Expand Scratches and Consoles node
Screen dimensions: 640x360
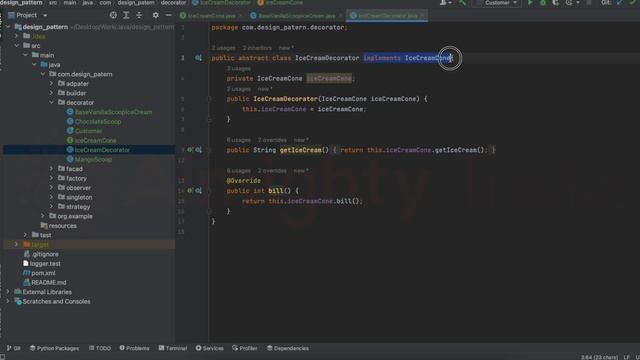click(8, 301)
